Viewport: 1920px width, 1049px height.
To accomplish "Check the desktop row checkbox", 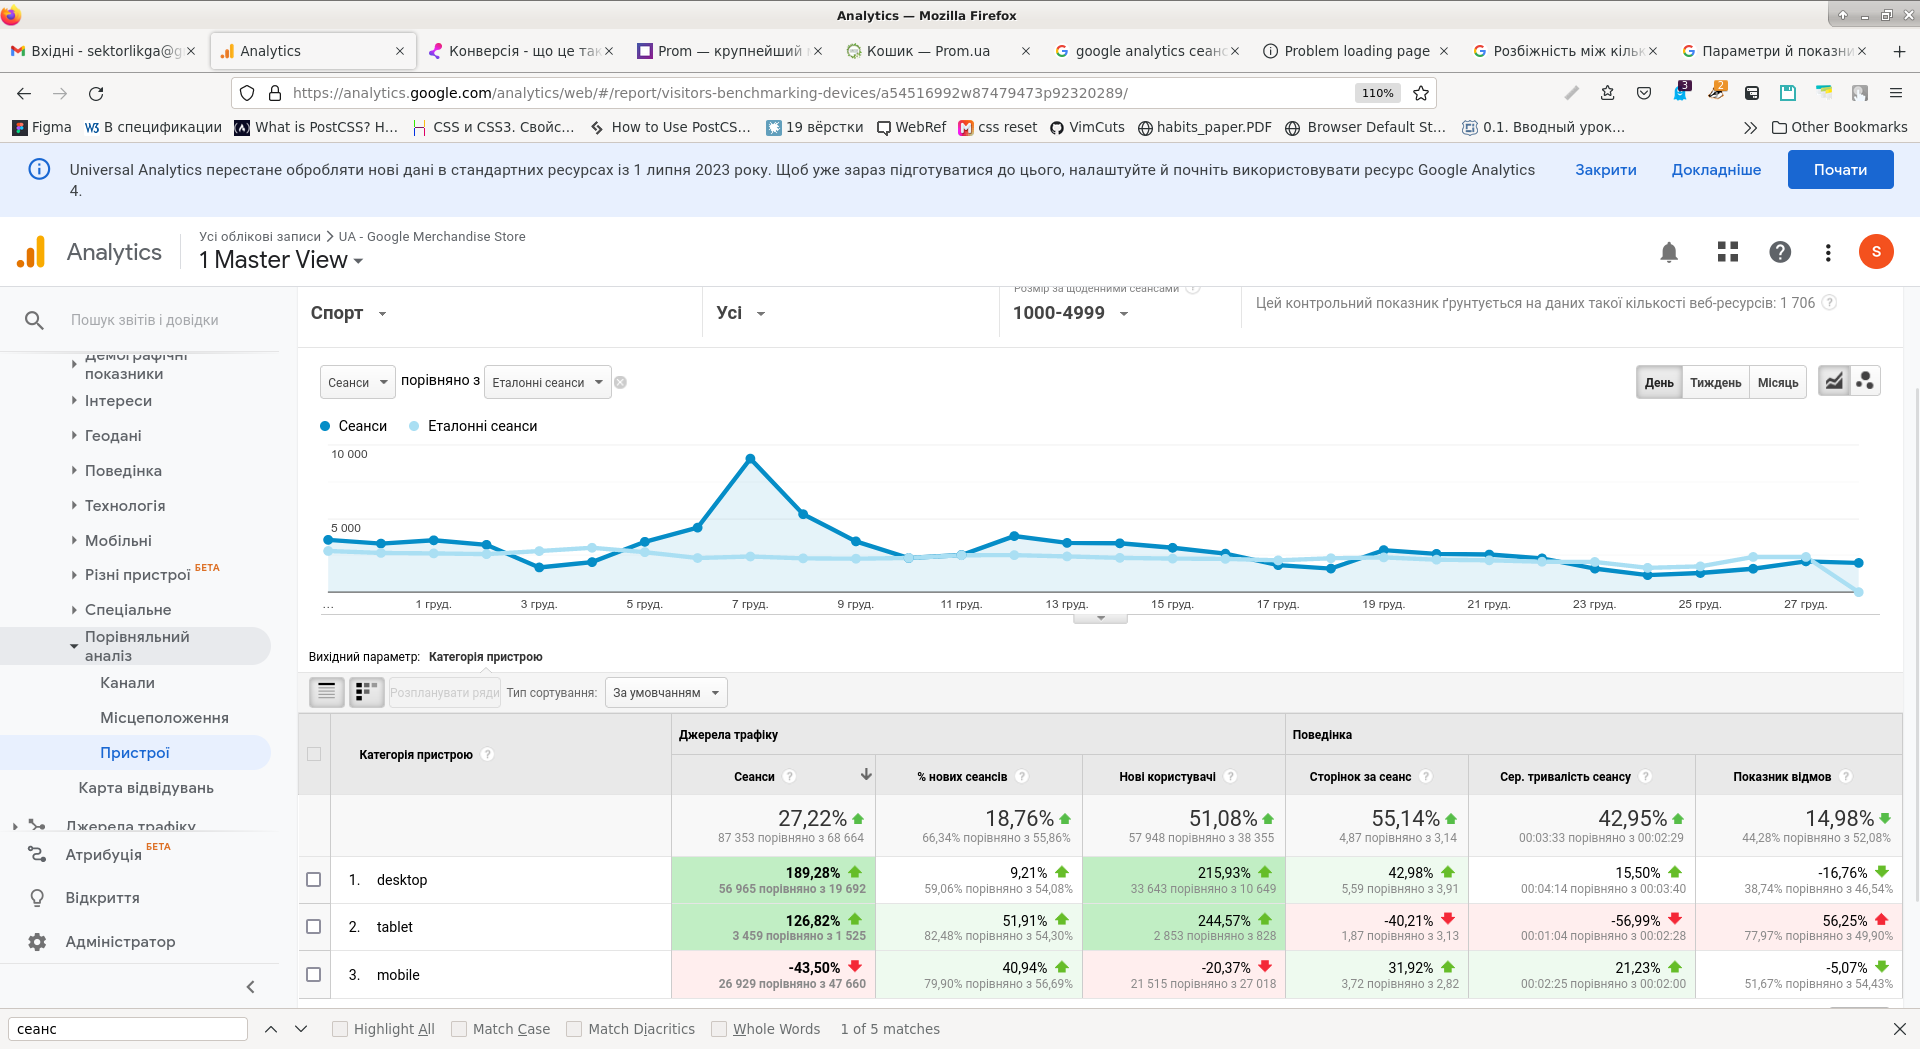I will [x=314, y=880].
